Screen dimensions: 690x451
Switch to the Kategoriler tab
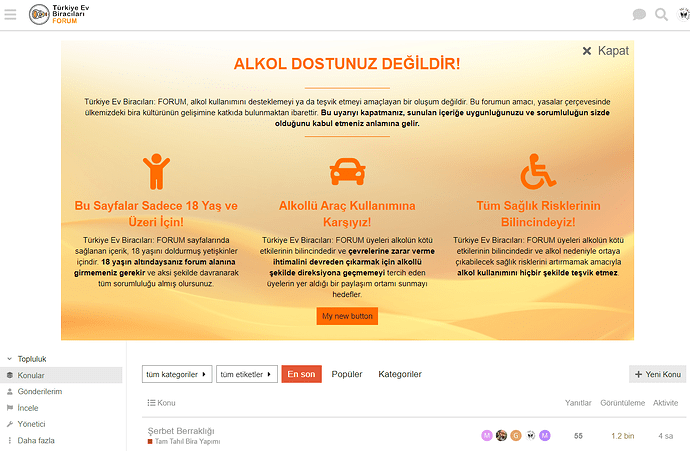[400, 374]
